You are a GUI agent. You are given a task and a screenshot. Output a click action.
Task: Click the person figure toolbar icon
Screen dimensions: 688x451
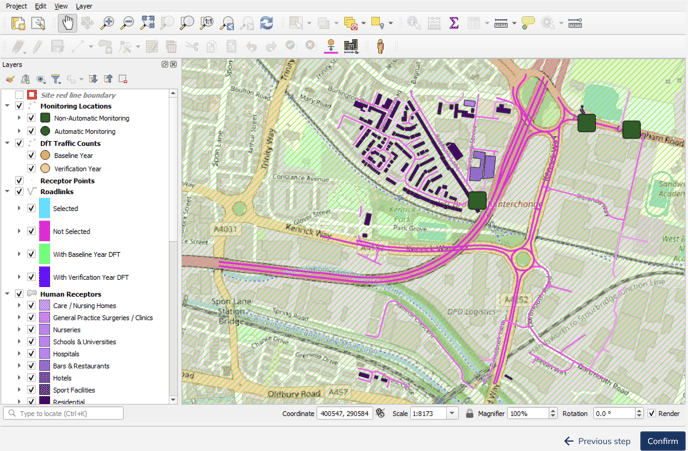[x=381, y=46]
